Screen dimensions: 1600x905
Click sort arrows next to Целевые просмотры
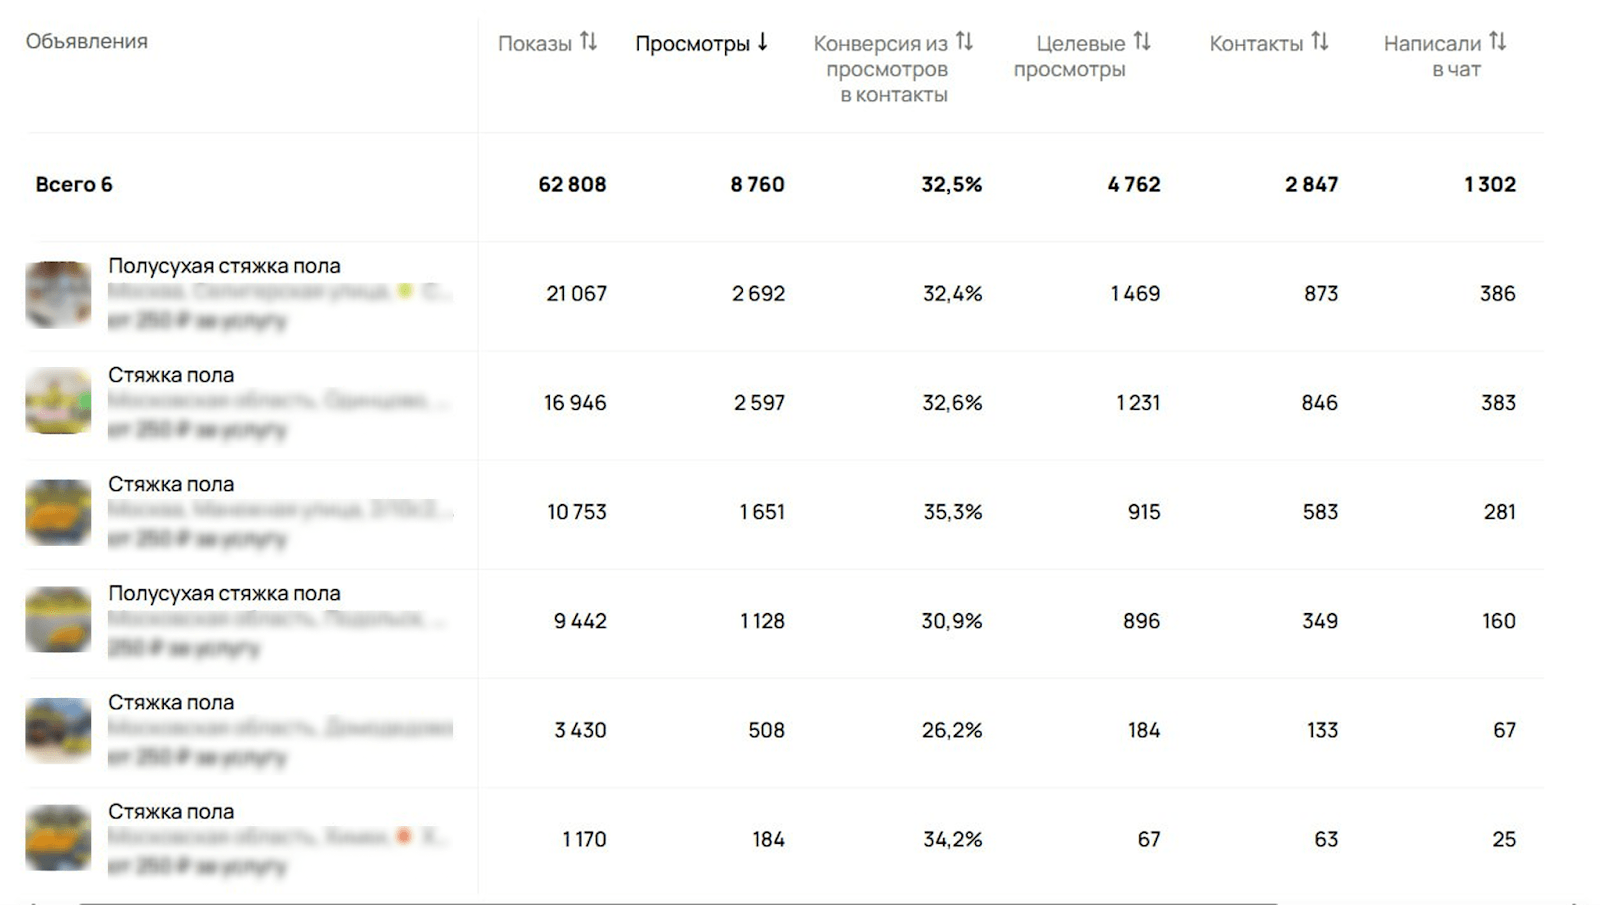click(x=1142, y=42)
